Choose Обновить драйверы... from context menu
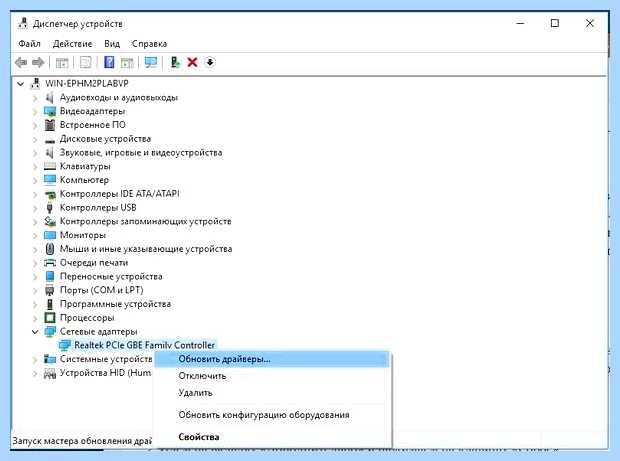The height and width of the screenshot is (461, 620). click(x=272, y=359)
